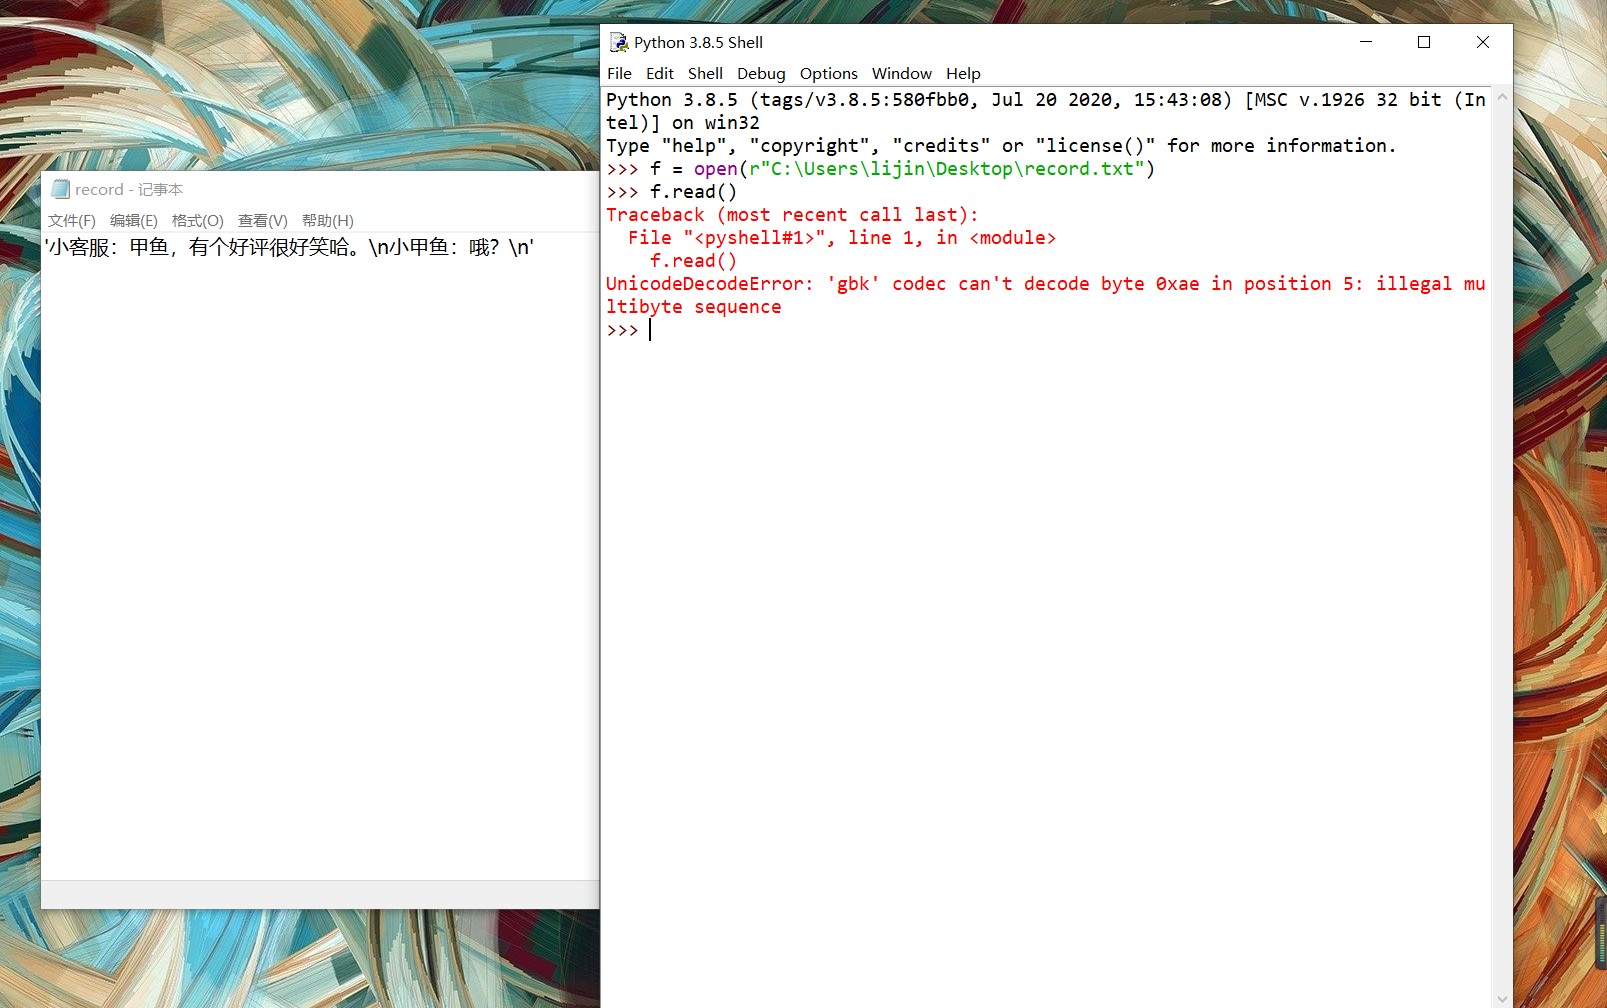Open Notepad's 帮助(H) menu
The image size is (1607, 1008).
pos(327,220)
